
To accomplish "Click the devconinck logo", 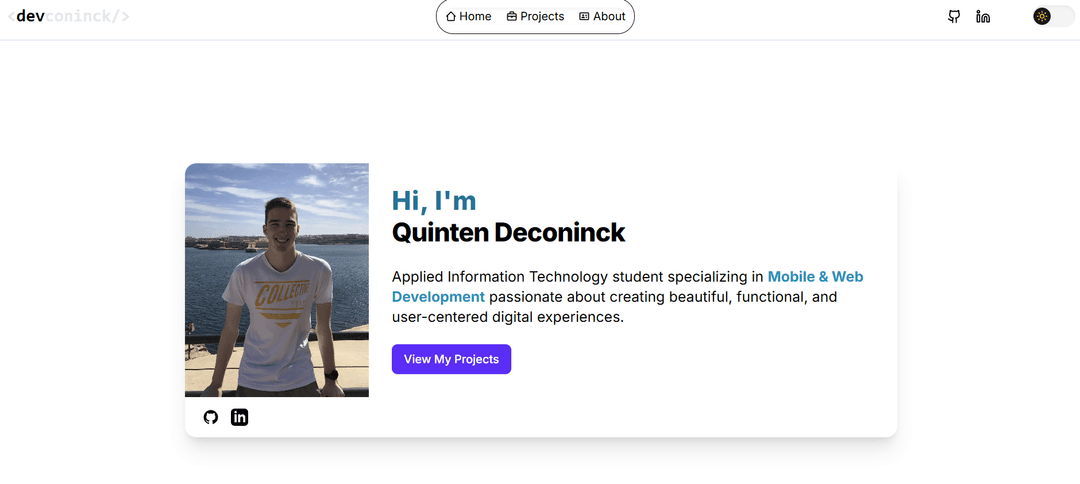I will [x=68, y=16].
